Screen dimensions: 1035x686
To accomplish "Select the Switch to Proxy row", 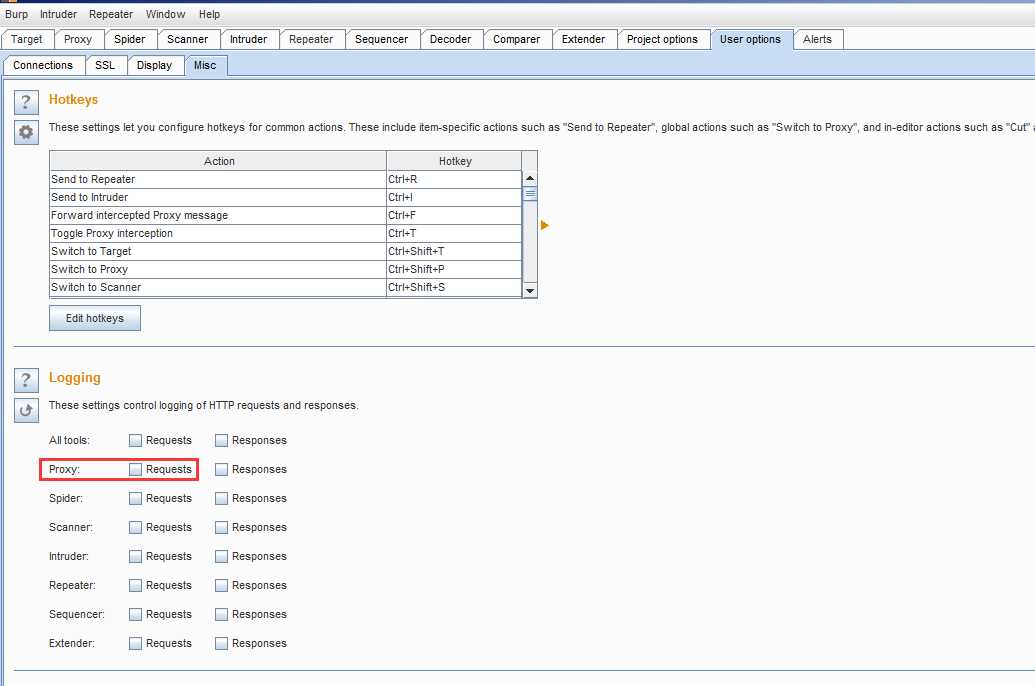I will tap(285, 269).
